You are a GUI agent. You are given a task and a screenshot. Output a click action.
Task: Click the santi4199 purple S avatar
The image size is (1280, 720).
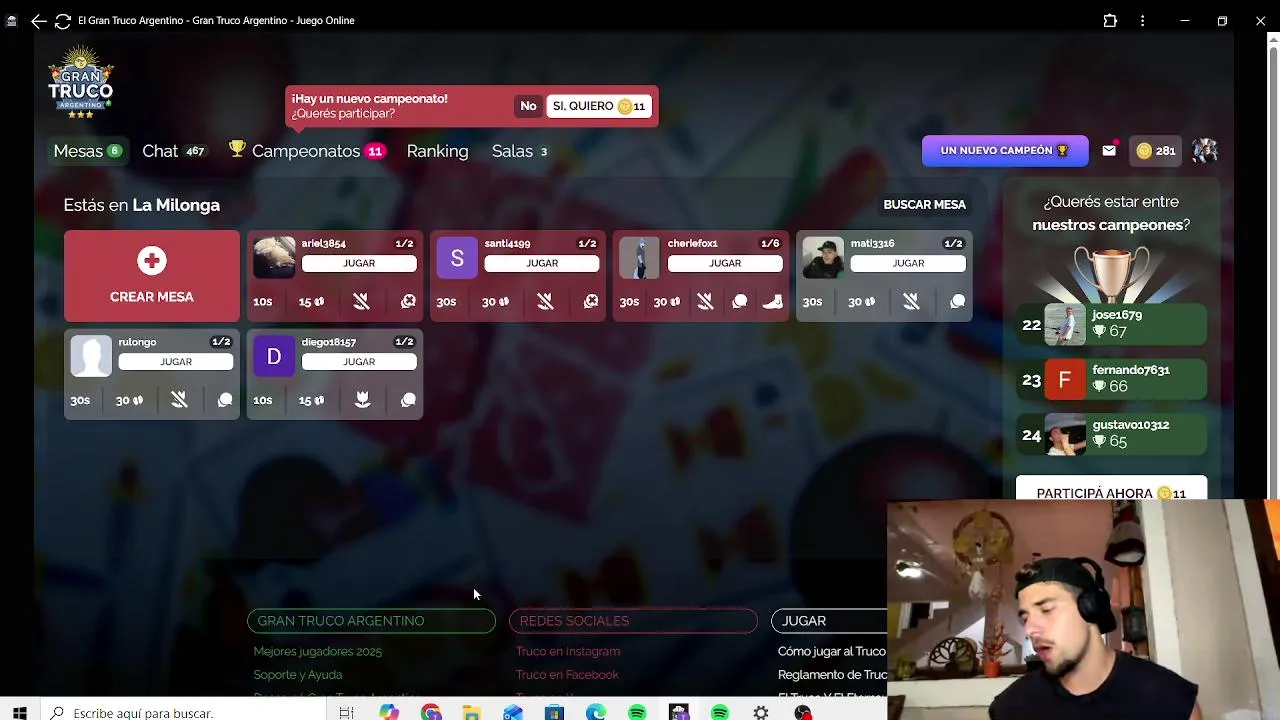(x=457, y=257)
